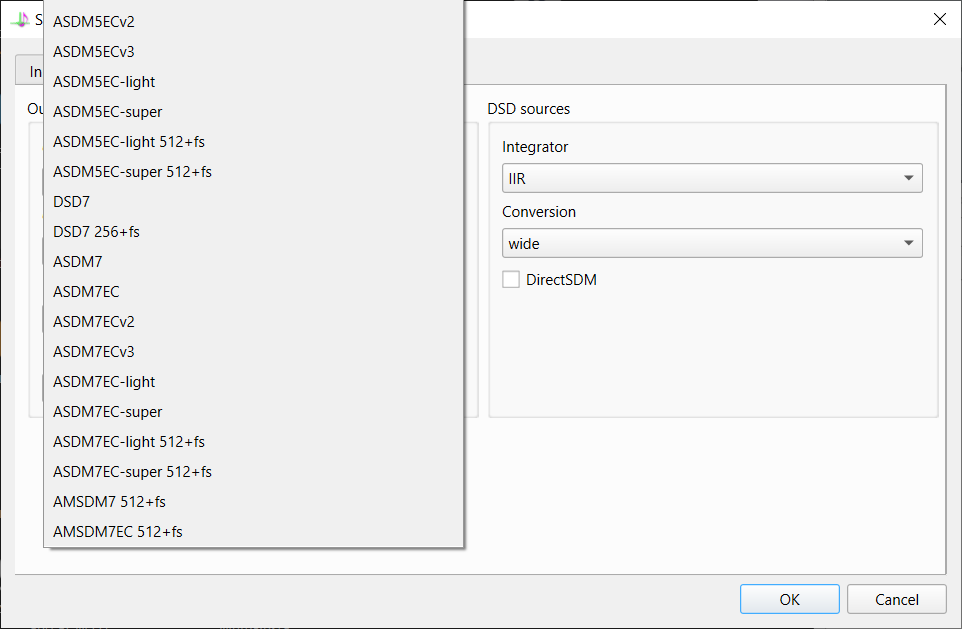Select DSD7 256+fs from list

point(96,232)
